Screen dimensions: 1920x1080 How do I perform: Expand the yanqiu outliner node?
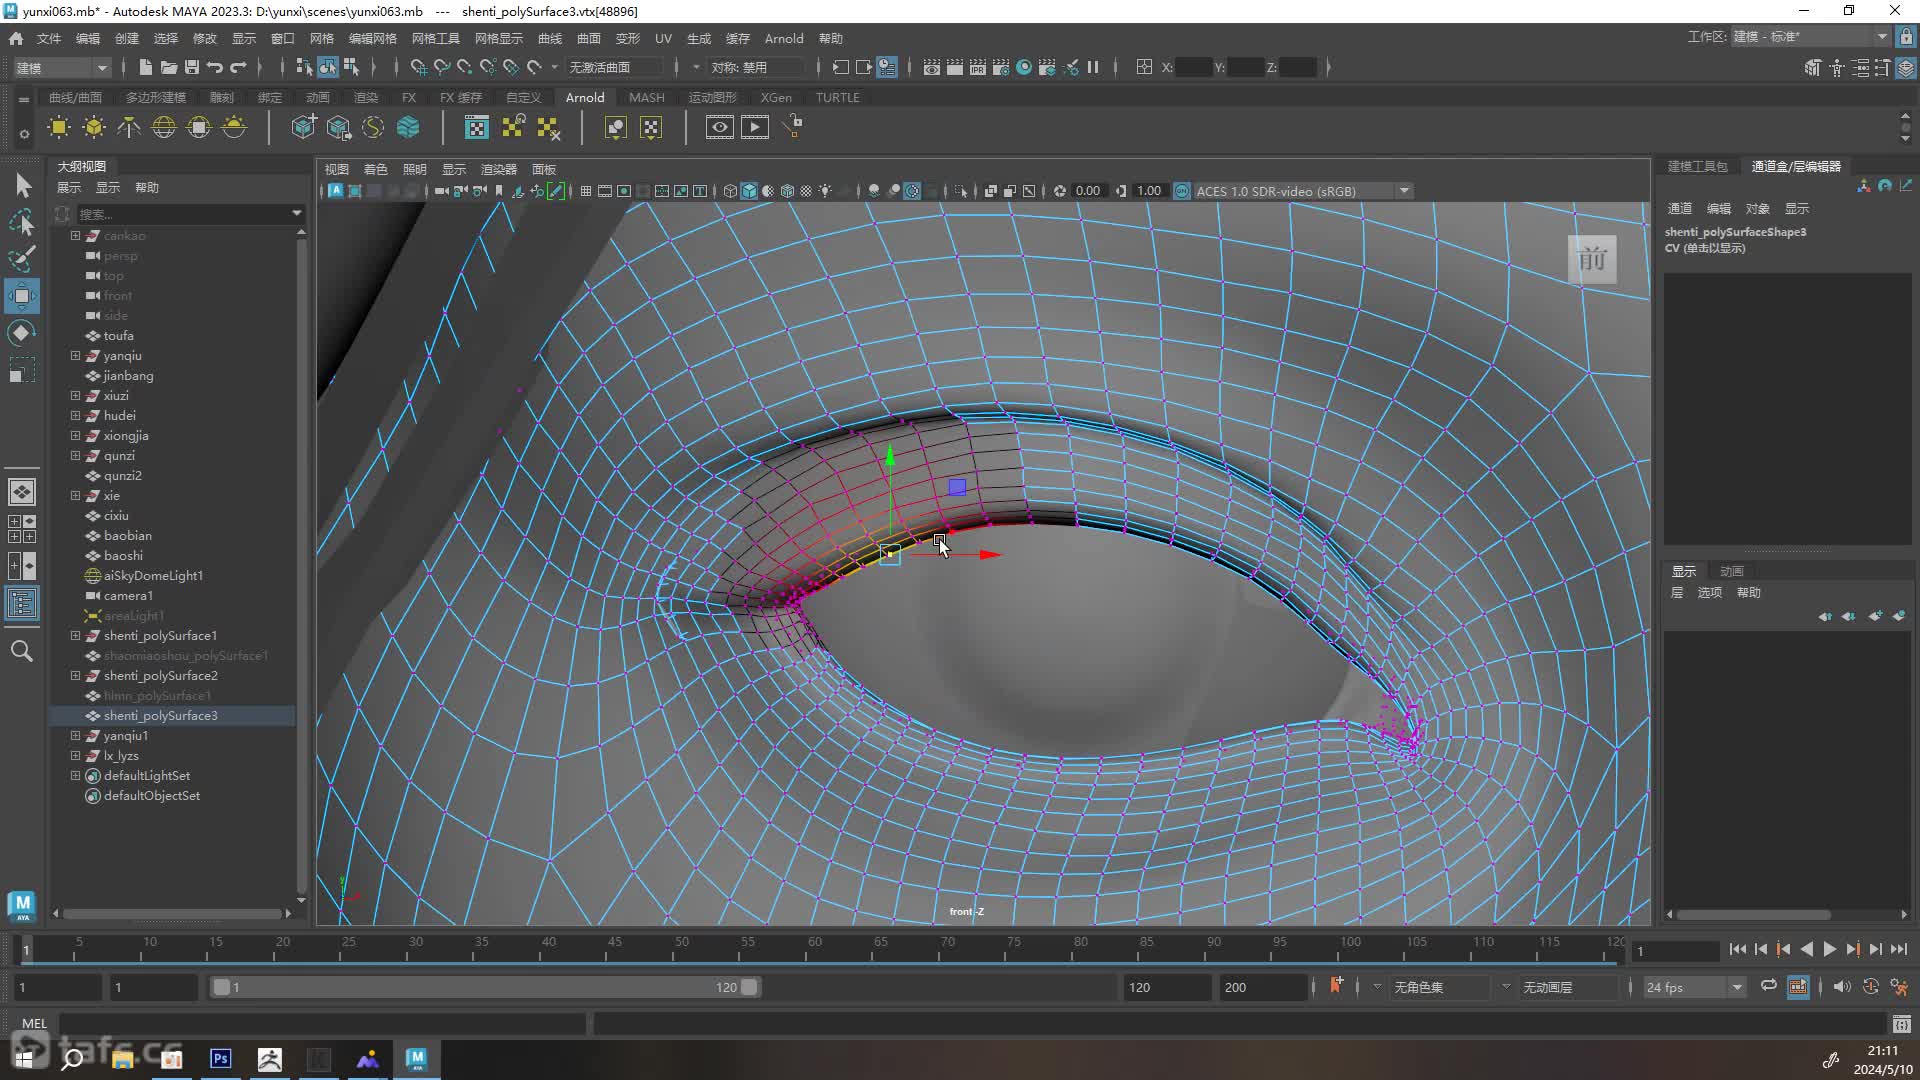[x=75, y=356]
